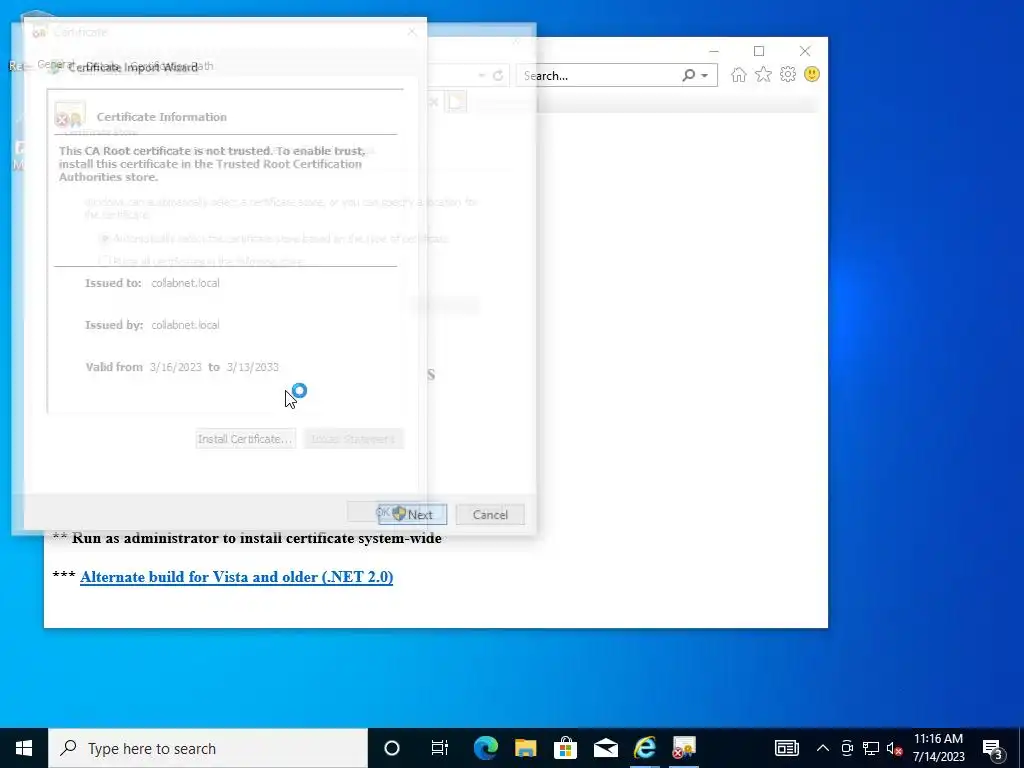Click the smiley feedback icon

[x=812, y=74]
